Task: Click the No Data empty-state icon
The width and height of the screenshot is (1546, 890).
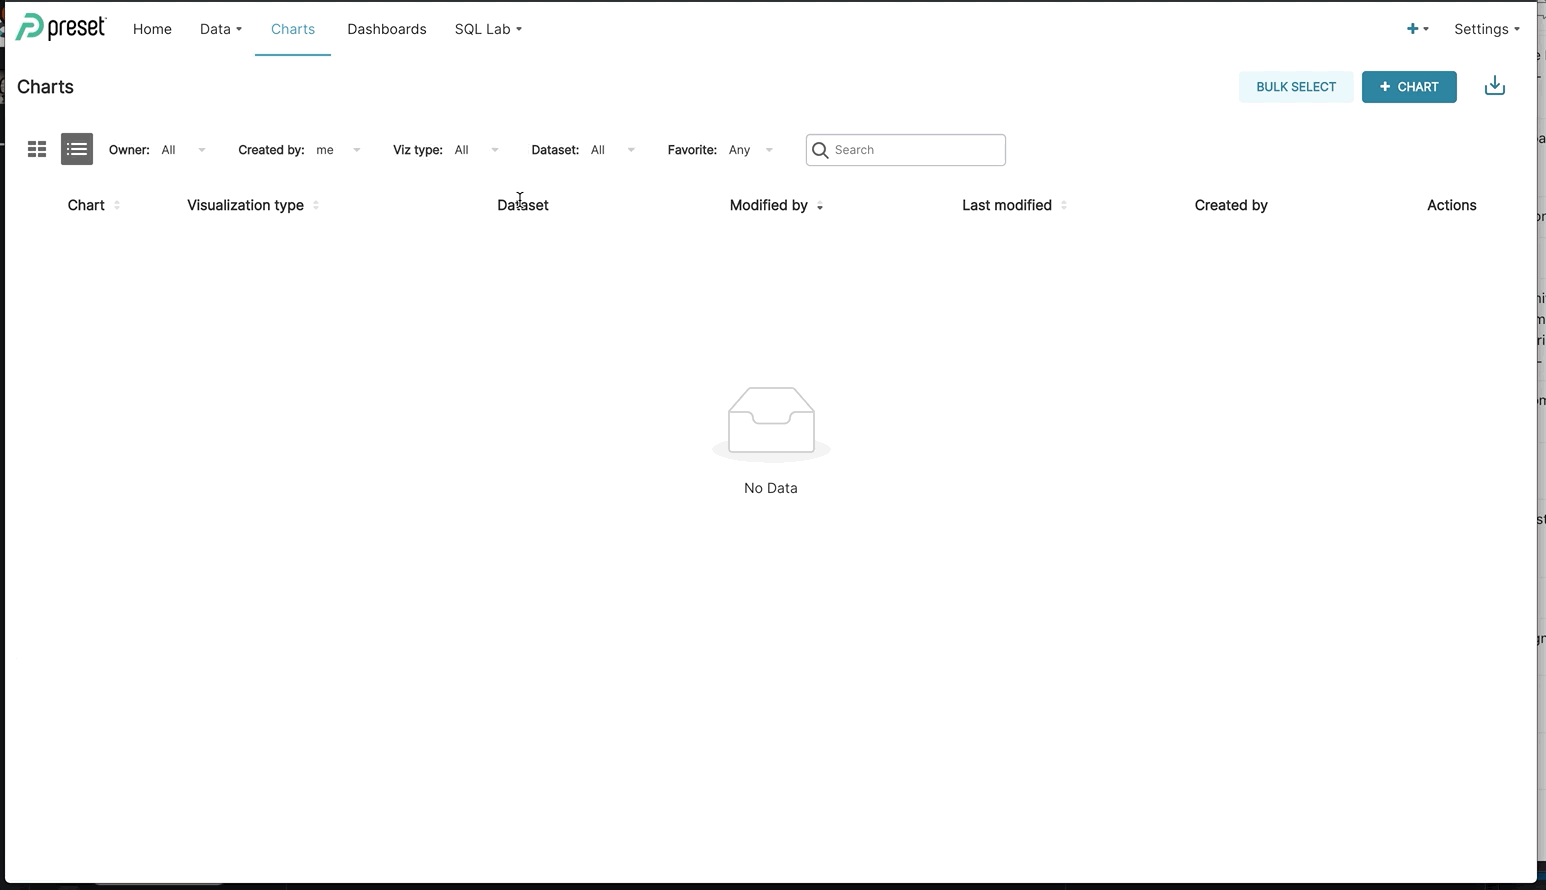Action: tap(771, 424)
